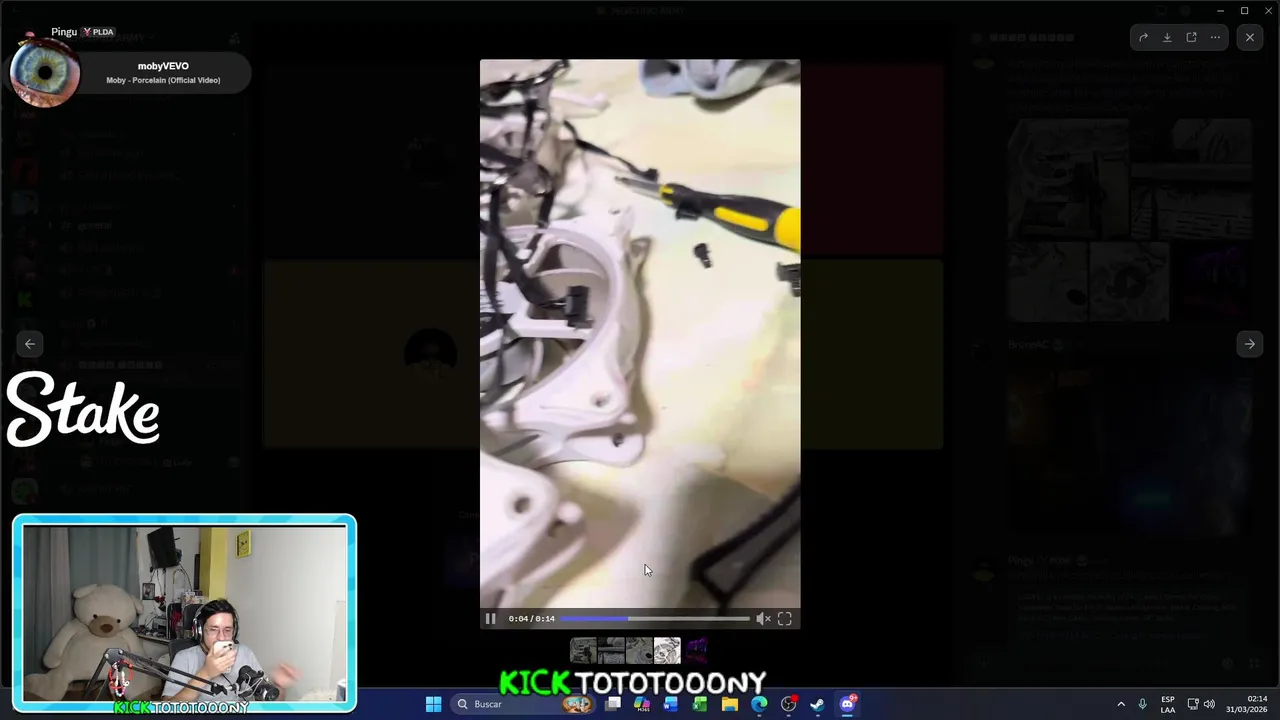Open the clock showing 02:14
Viewport: 1280px width, 720px height.
[1247, 704]
